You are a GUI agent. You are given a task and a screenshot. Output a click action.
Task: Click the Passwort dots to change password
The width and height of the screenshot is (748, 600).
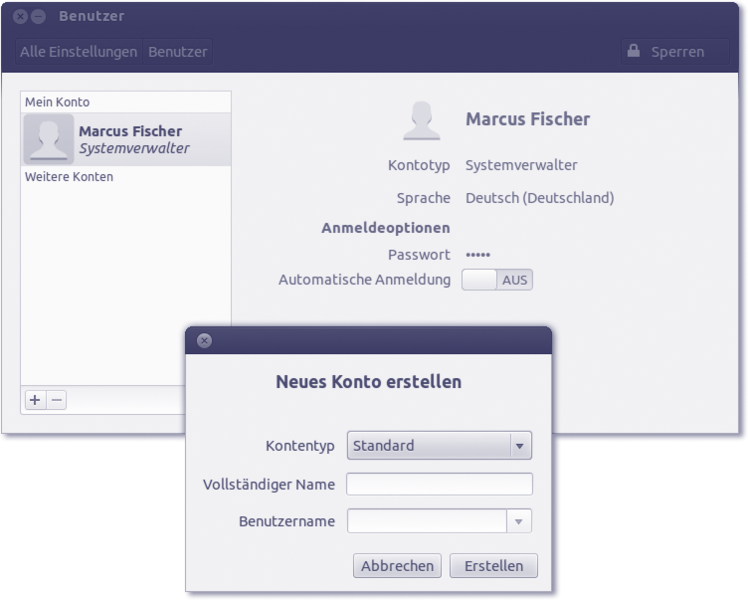pos(478,255)
